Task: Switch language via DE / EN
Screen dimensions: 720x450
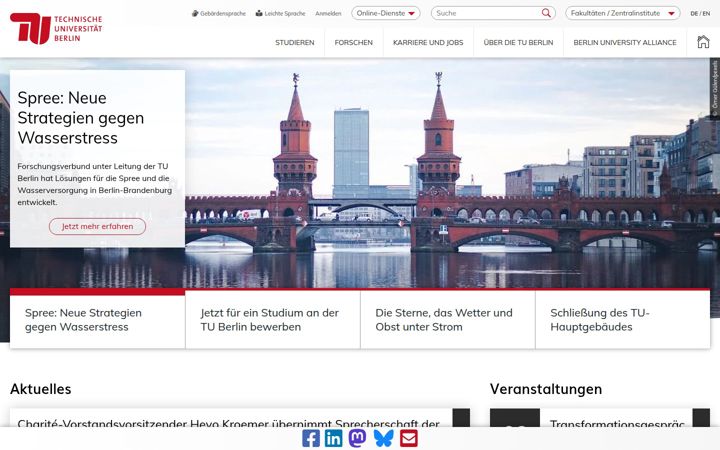Action: 700,13
